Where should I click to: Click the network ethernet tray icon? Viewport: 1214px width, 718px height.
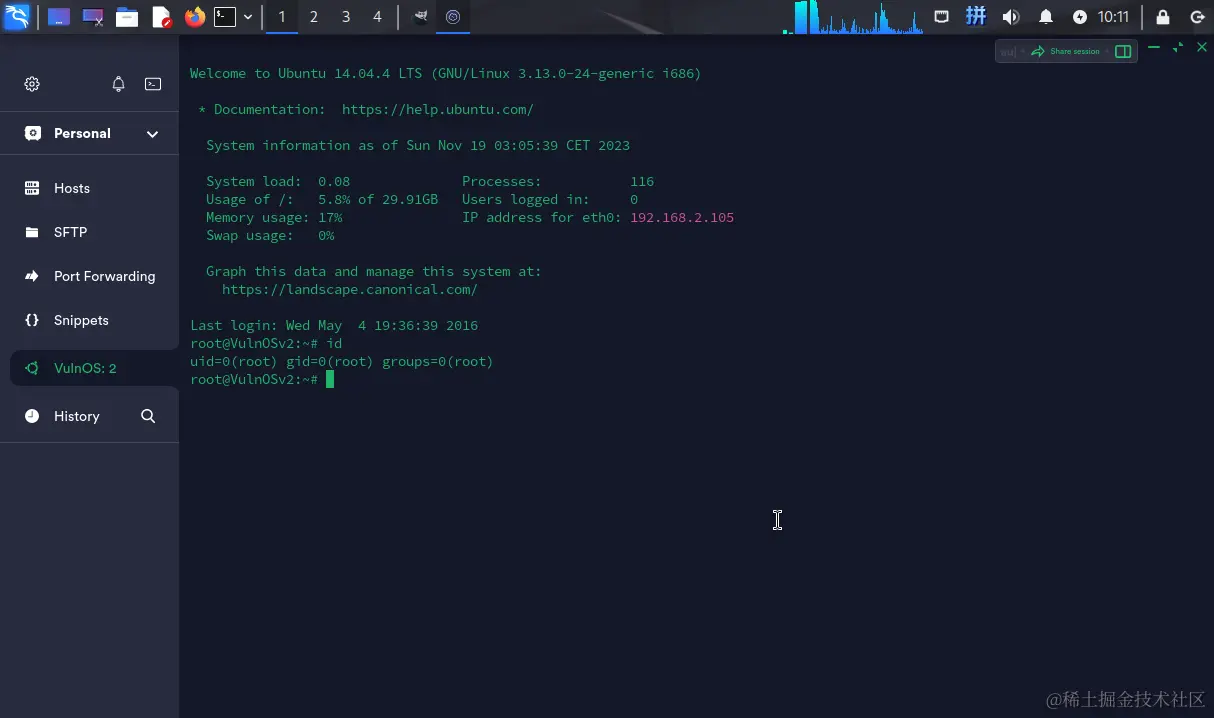[942, 16]
